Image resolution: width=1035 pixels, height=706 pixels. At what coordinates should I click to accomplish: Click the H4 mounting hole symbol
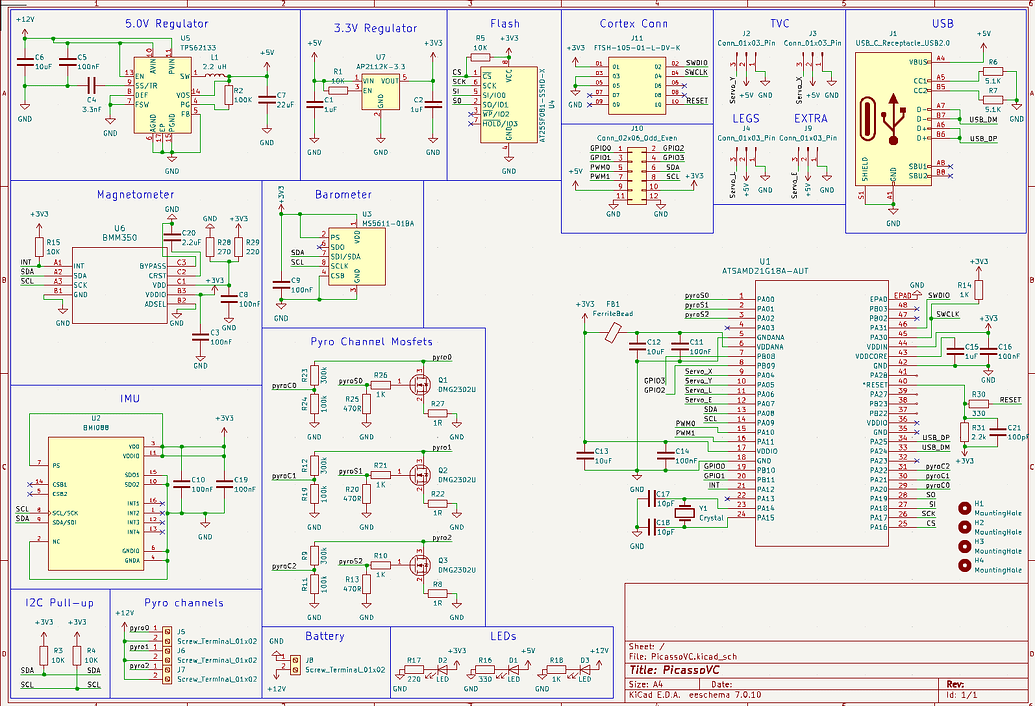coord(965,565)
